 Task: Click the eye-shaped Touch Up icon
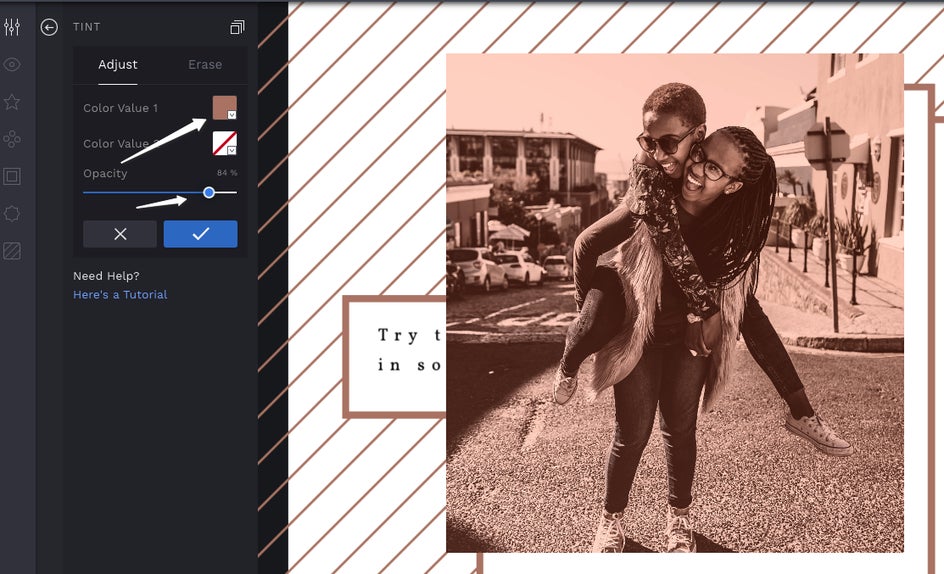(12, 64)
